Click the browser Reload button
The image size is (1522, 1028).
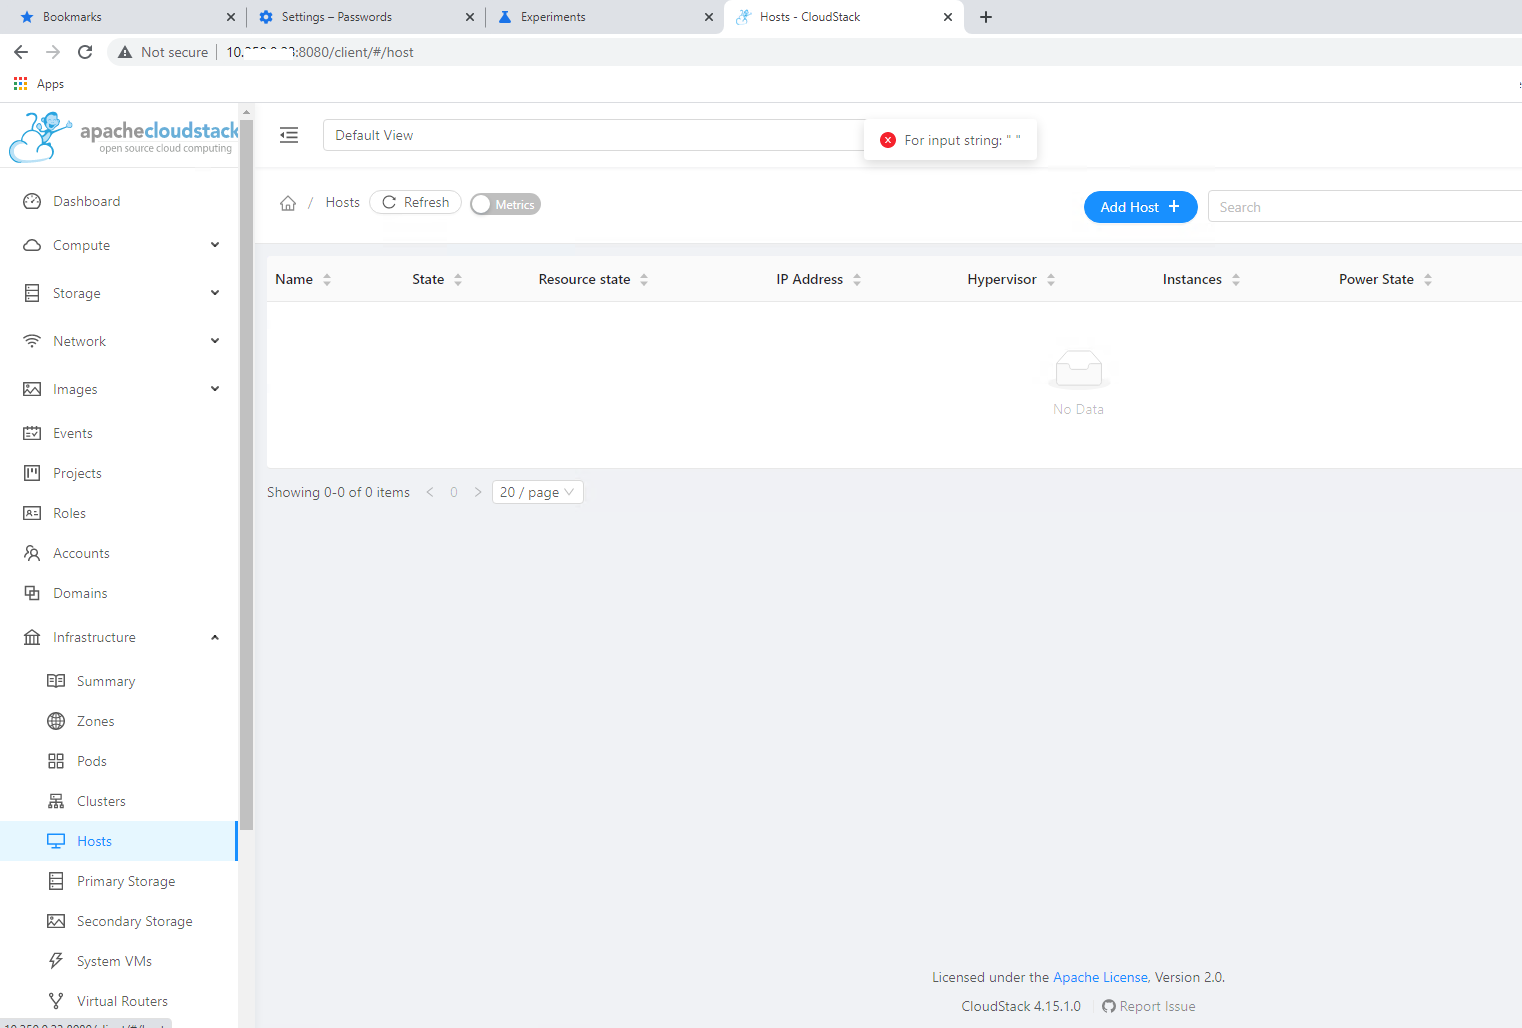[85, 52]
